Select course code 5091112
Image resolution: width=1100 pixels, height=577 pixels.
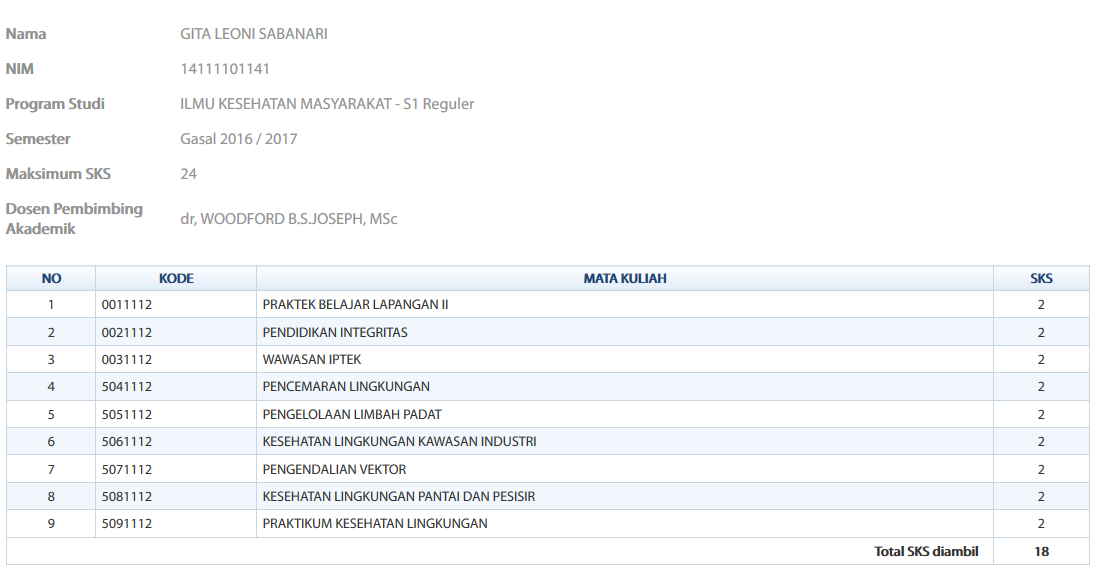pyautogui.click(x=127, y=524)
